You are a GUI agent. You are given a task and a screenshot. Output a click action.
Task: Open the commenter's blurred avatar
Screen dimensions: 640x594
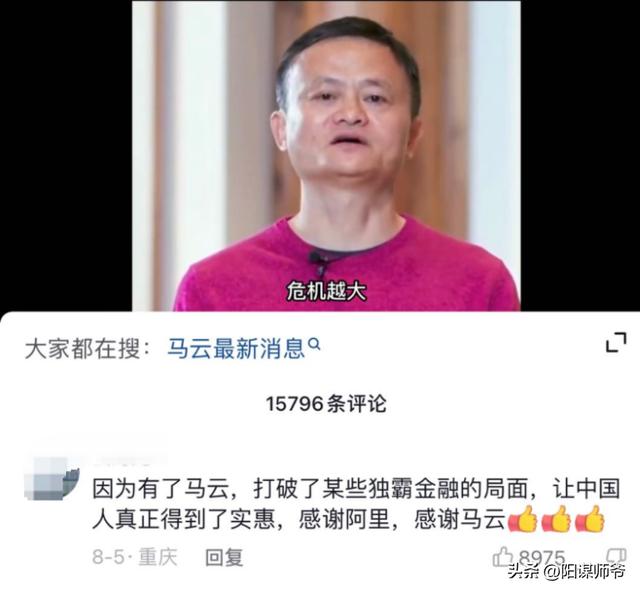coord(51,478)
